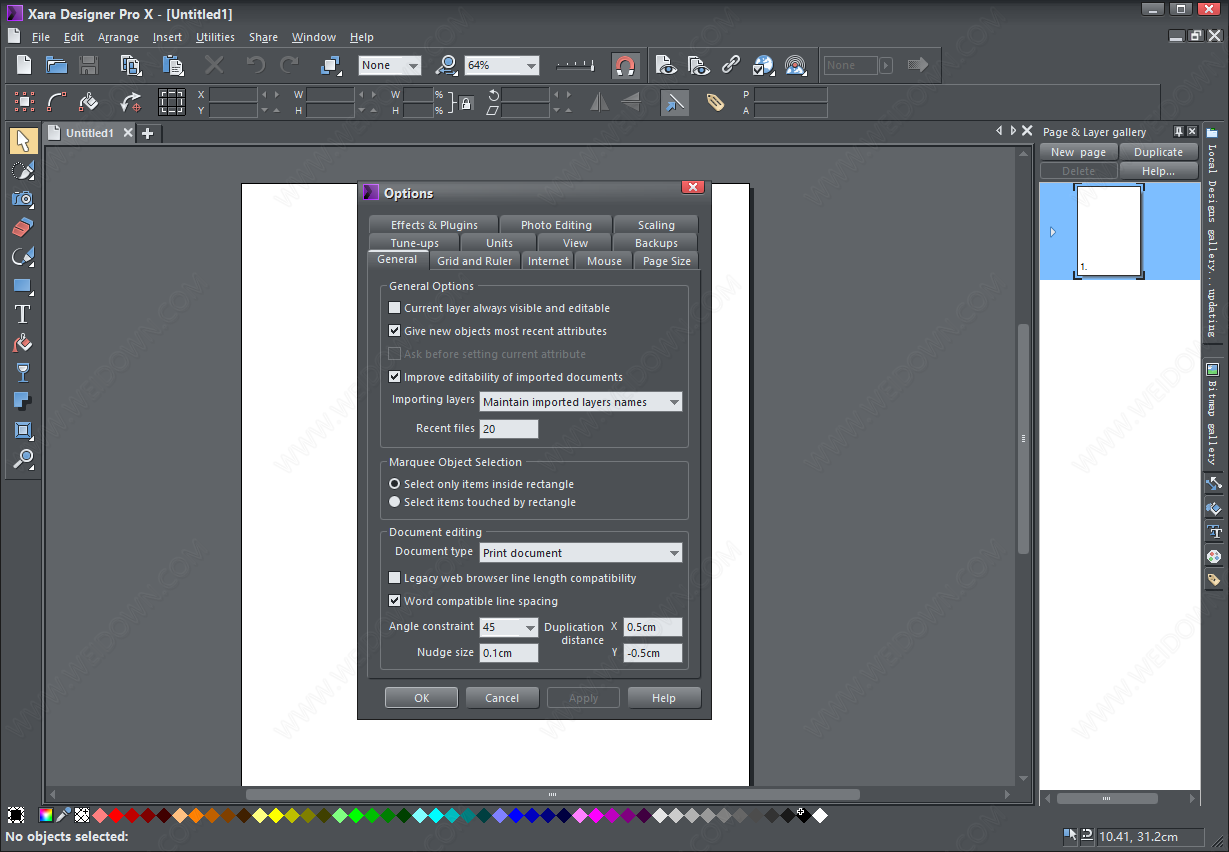Expand the Document type dropdown

tap(581, 553)
